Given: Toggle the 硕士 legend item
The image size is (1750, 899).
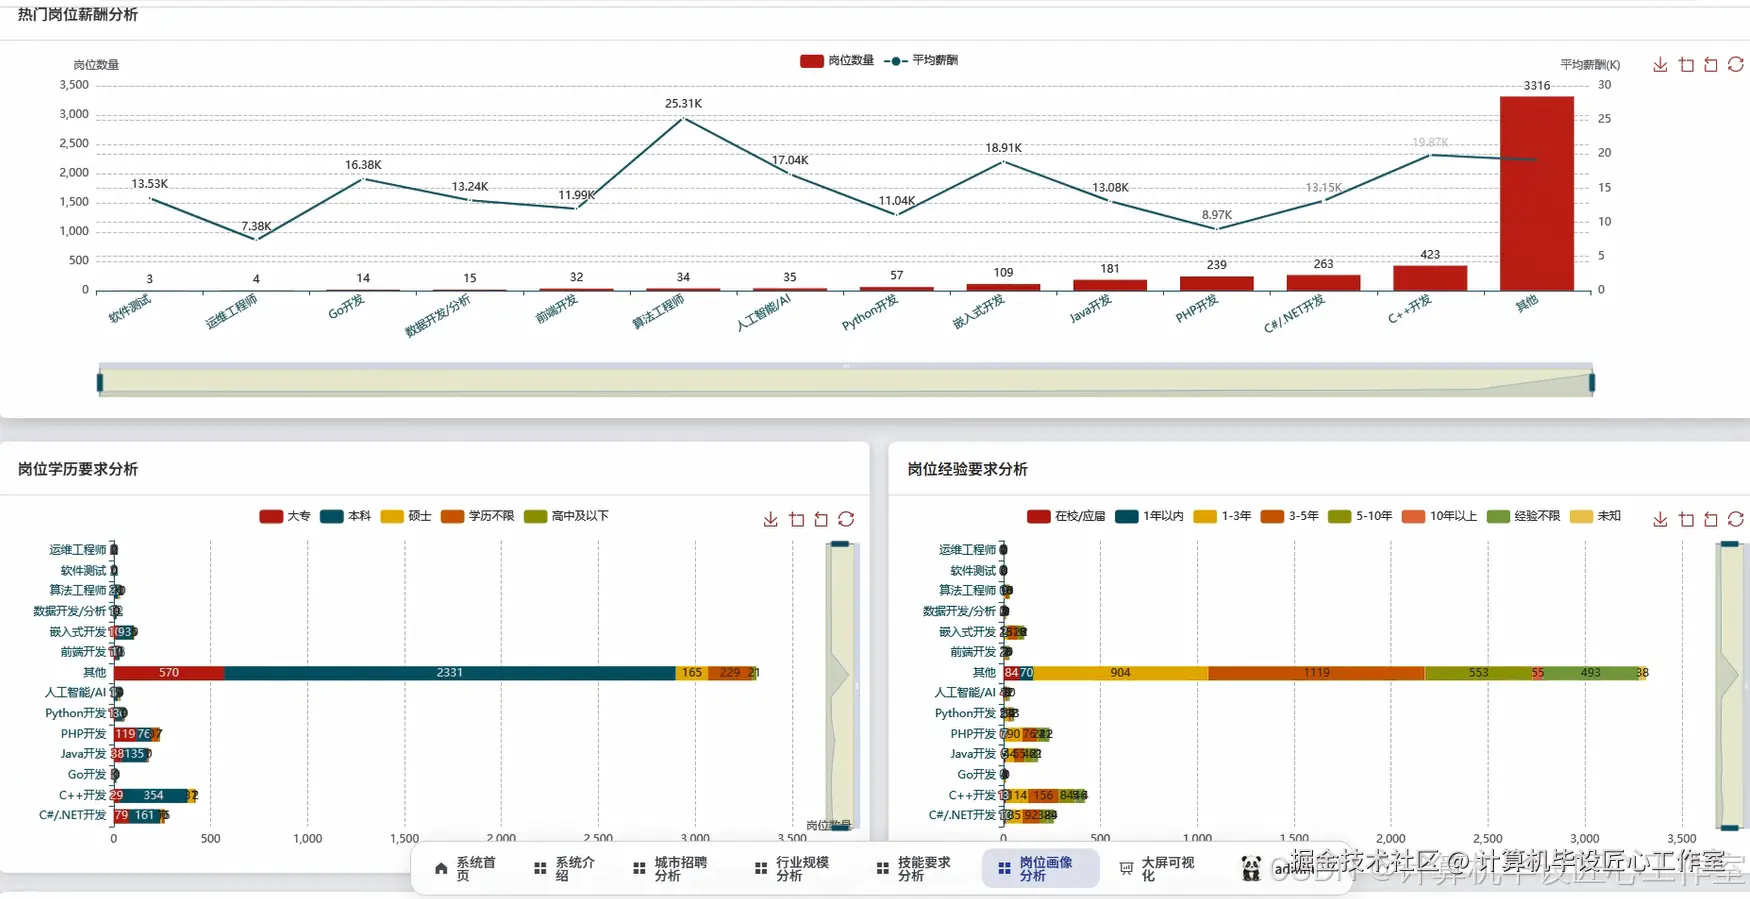Looking at the screenshot, I should pos(406,516).
